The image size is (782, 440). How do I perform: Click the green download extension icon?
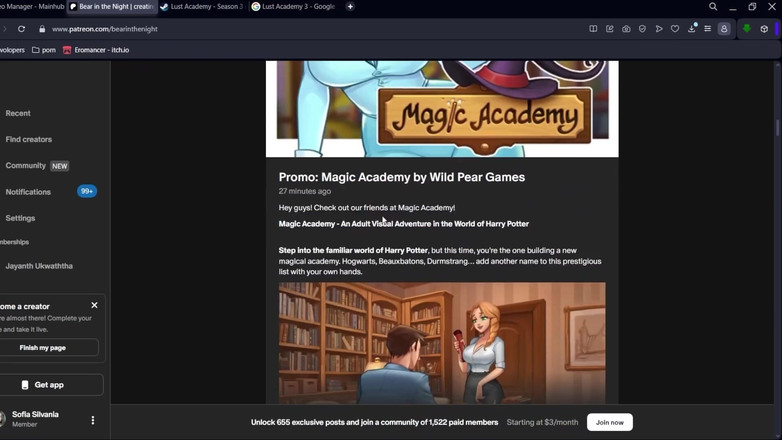(746, 29)
